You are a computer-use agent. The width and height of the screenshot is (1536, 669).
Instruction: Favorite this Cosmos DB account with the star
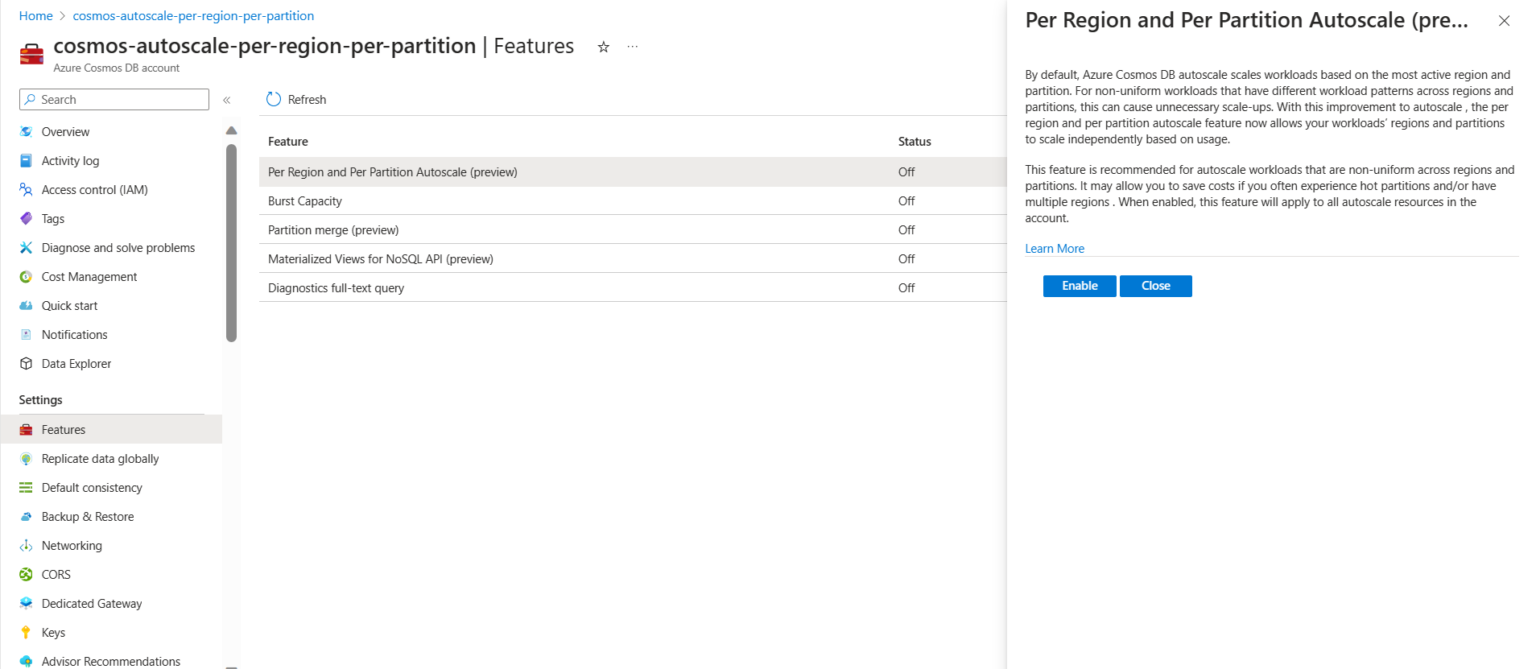603,46
